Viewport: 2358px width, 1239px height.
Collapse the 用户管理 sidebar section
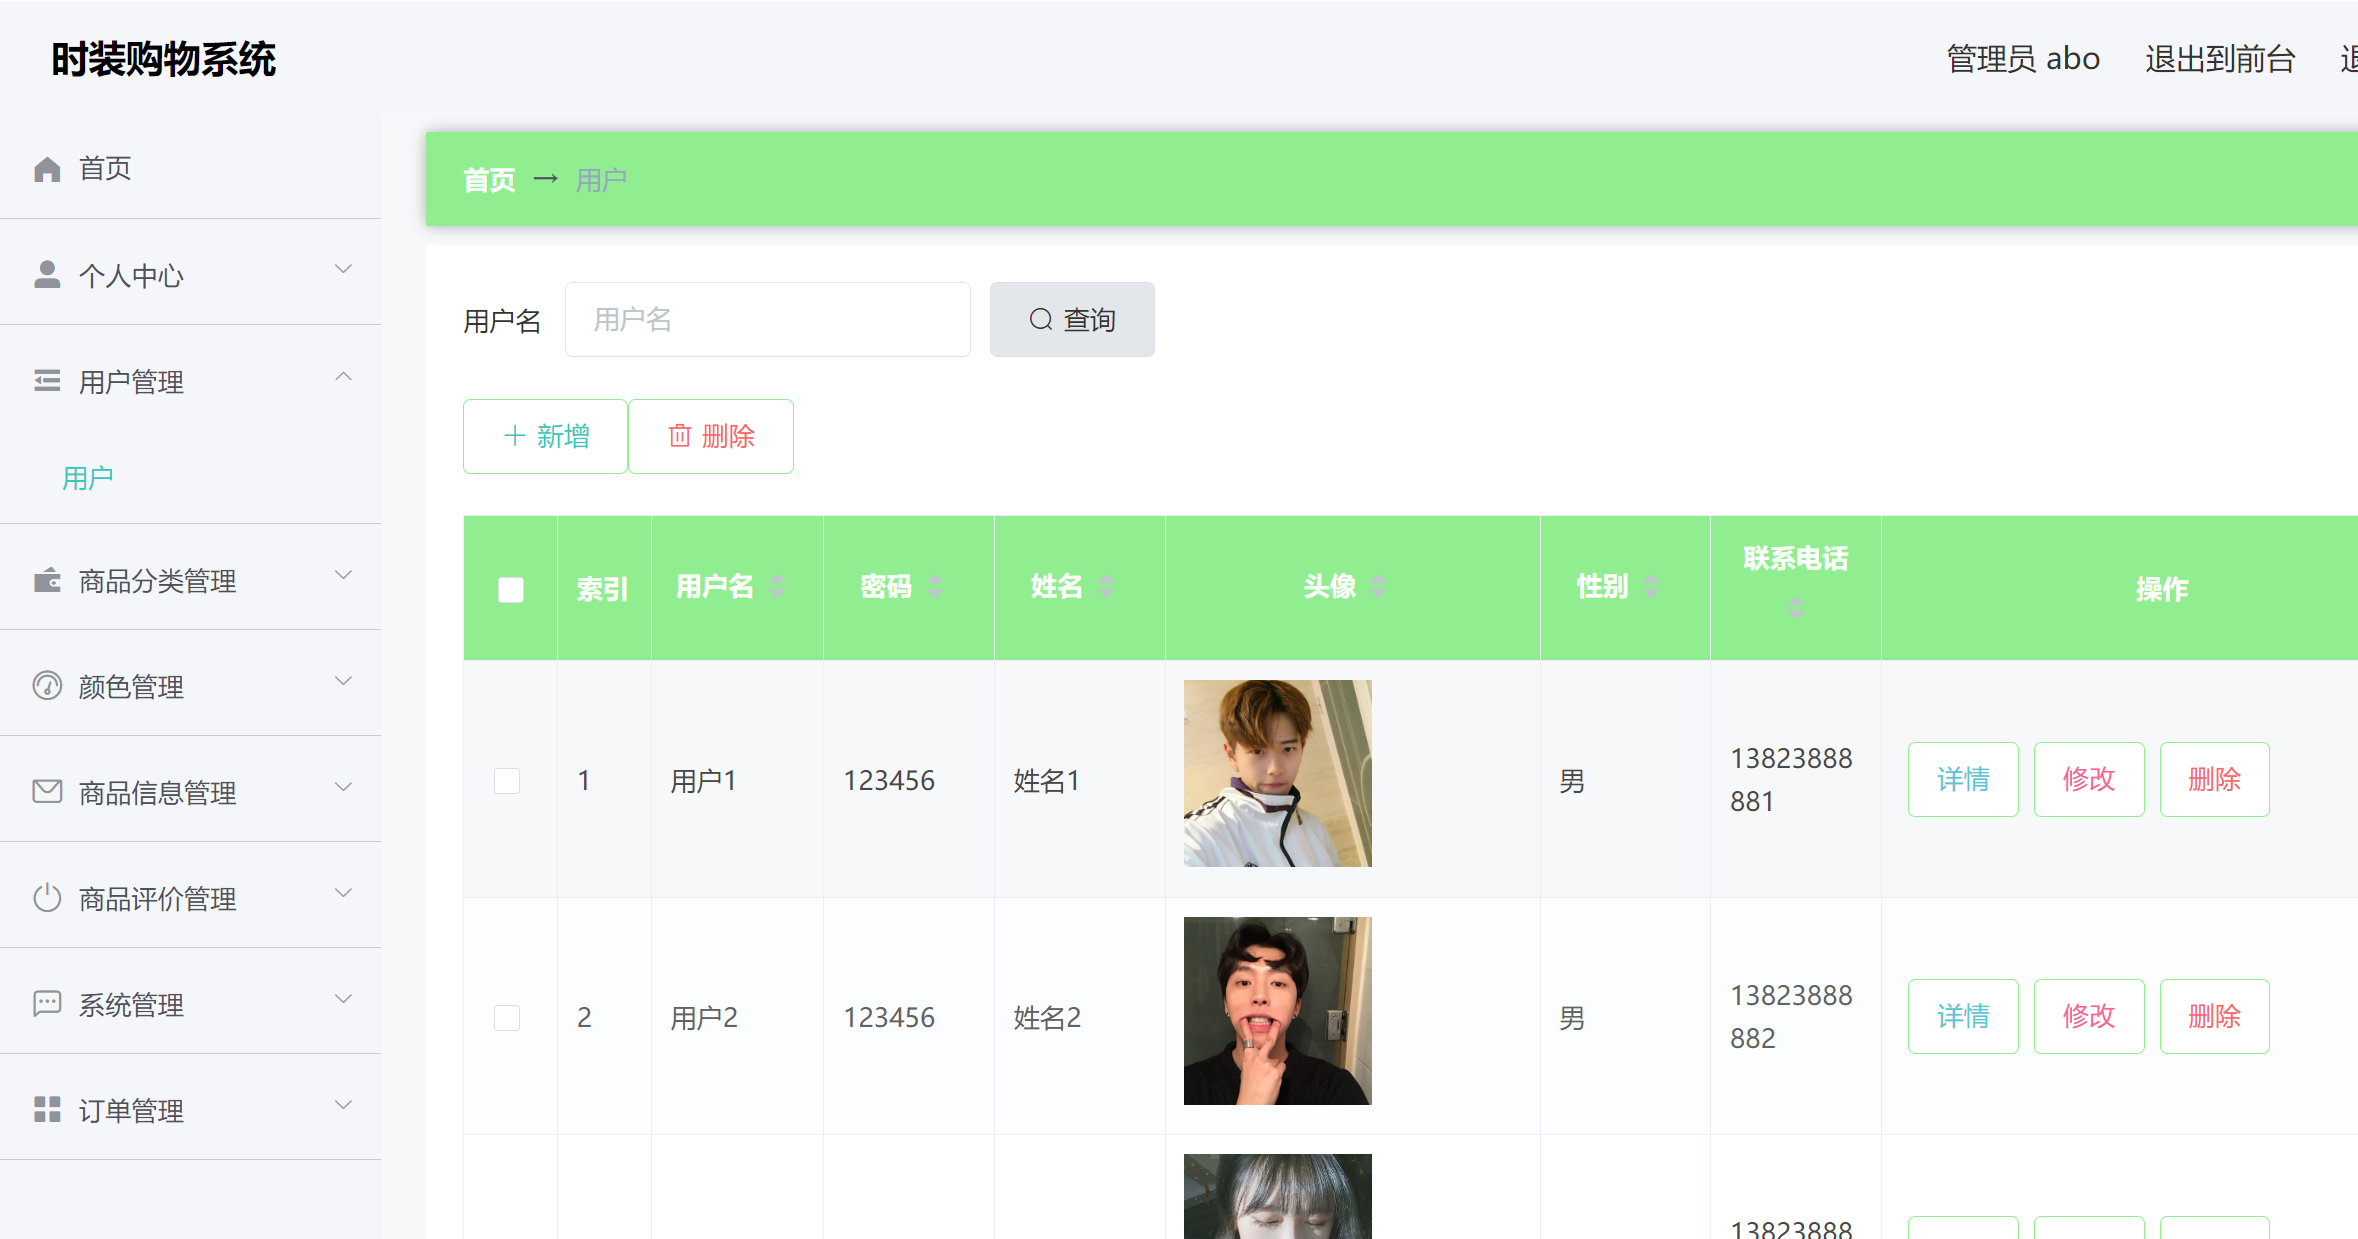pyautogui.click(x=344, y=376)
